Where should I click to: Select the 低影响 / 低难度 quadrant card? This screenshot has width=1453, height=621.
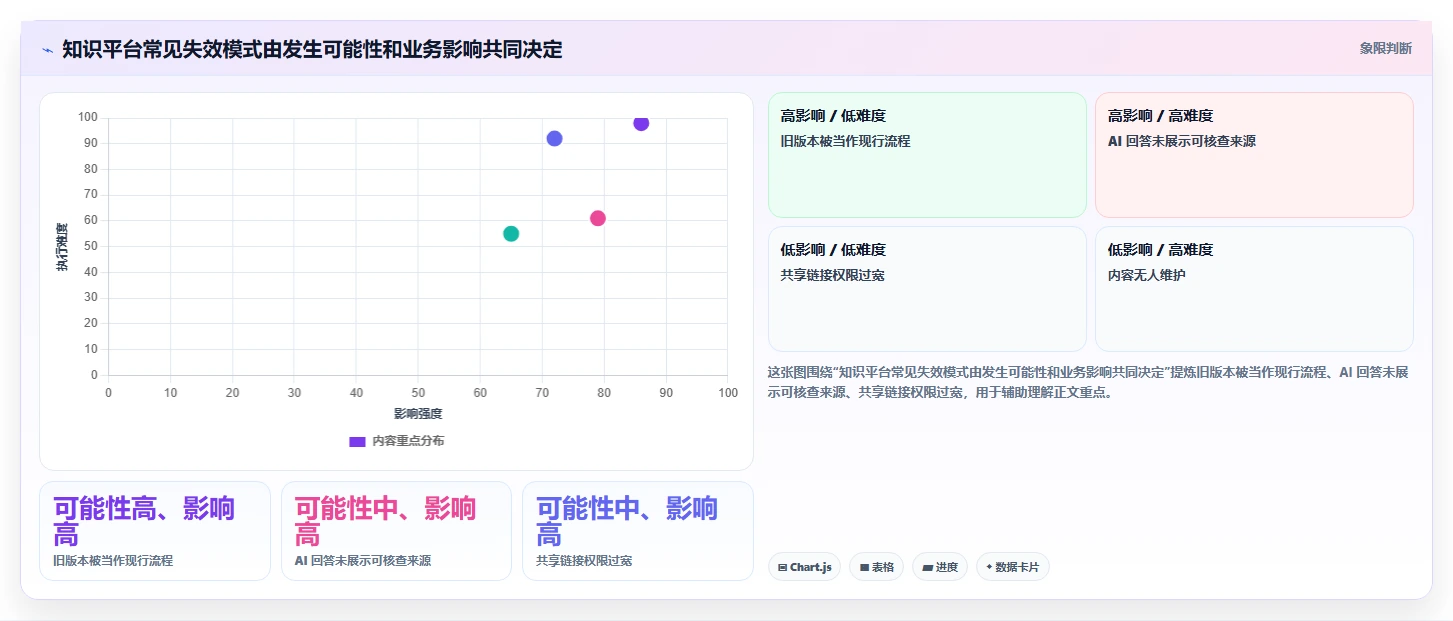tap(927, 289)
